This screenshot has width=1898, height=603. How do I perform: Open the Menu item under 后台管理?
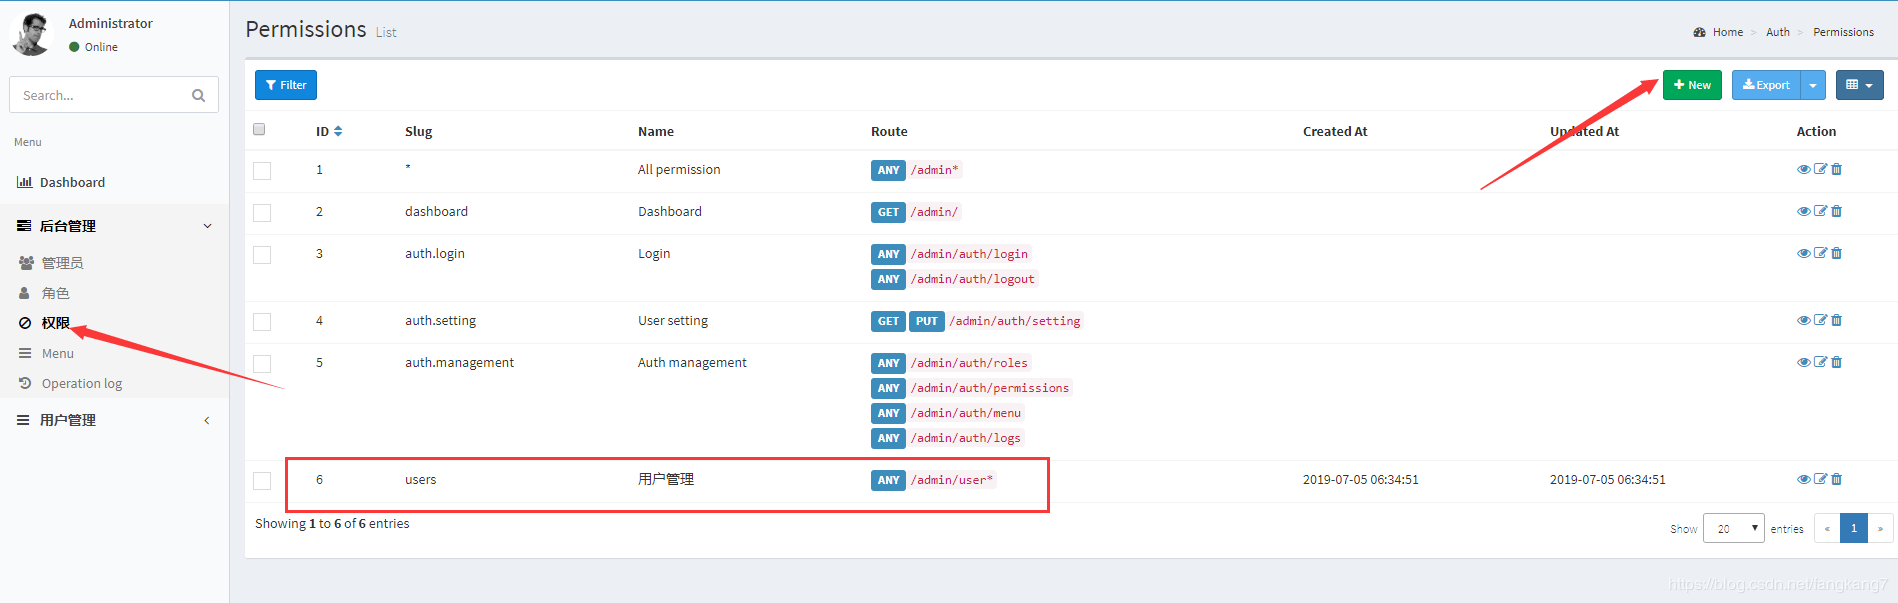pos(114,353)
